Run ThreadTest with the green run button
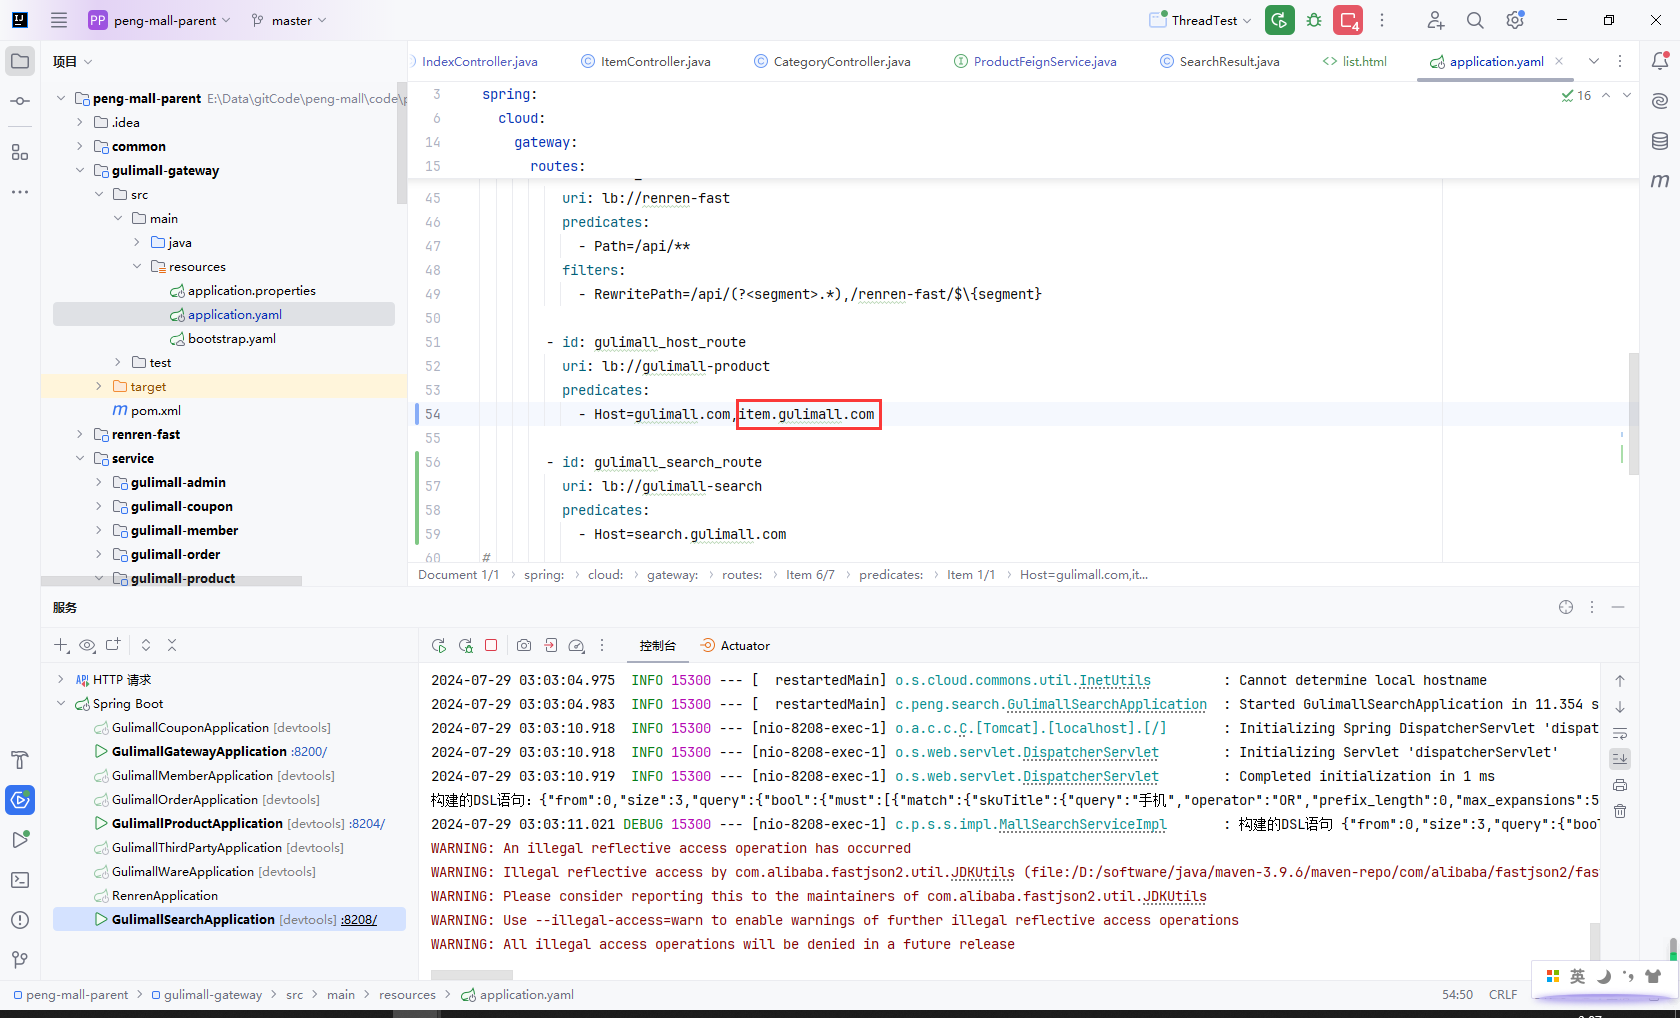 coord(1280,20)
